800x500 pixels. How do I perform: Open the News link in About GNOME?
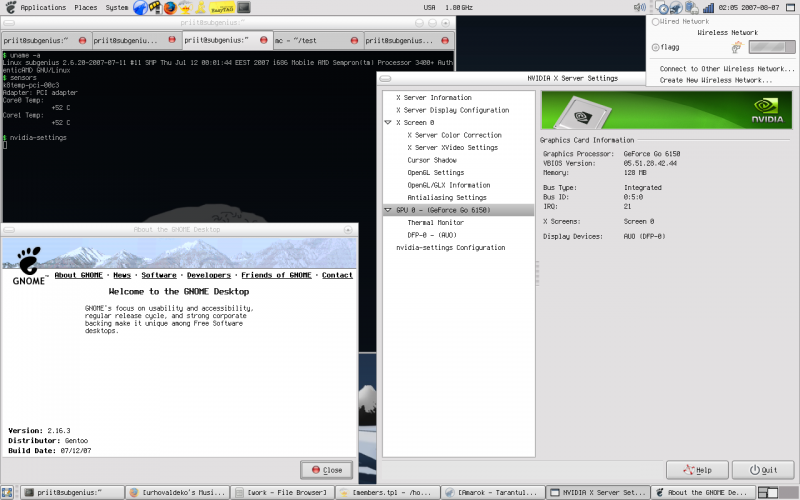coord(122,275)
